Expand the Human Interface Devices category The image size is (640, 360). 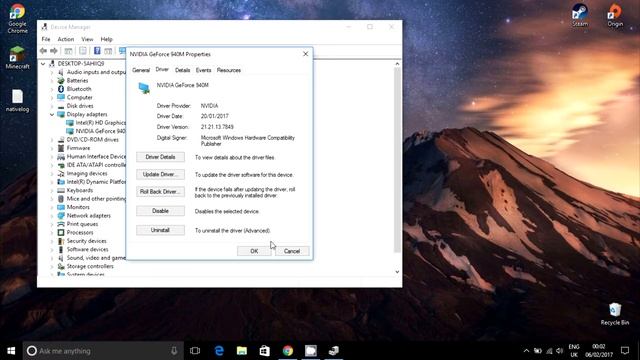tap(52, 157)
